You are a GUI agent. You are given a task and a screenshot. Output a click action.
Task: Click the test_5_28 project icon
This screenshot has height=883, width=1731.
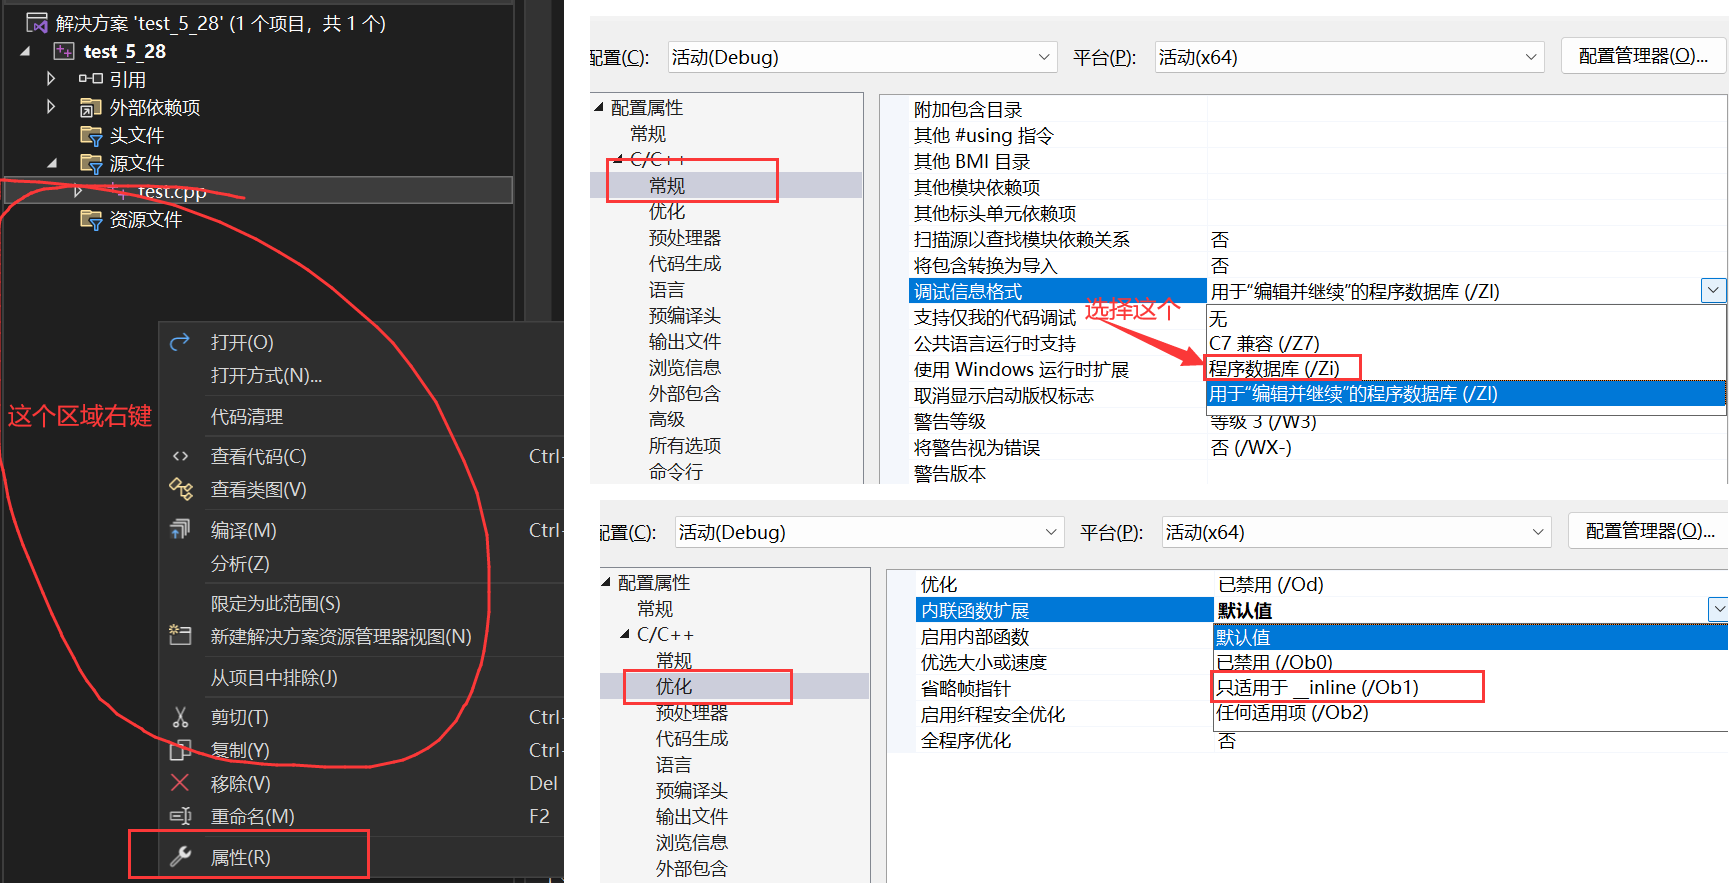point(64,51)
